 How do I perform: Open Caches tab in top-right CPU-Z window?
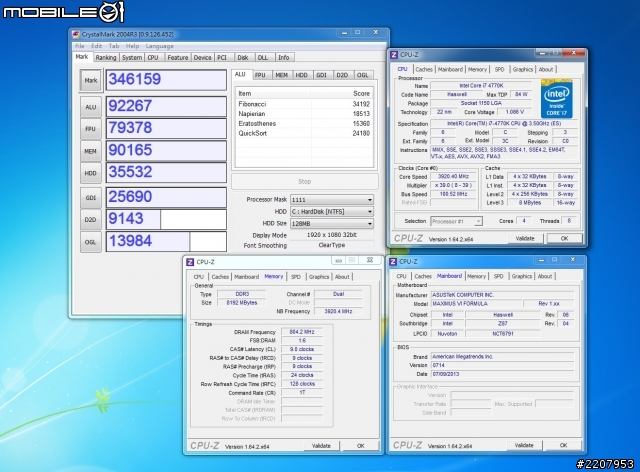(x=424, y=69)
